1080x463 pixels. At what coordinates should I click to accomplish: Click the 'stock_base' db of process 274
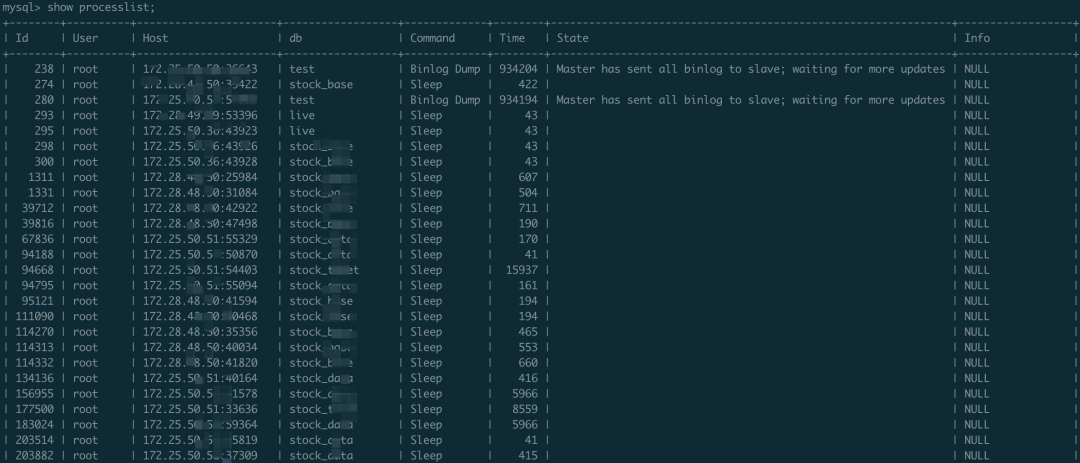point(320,85)
